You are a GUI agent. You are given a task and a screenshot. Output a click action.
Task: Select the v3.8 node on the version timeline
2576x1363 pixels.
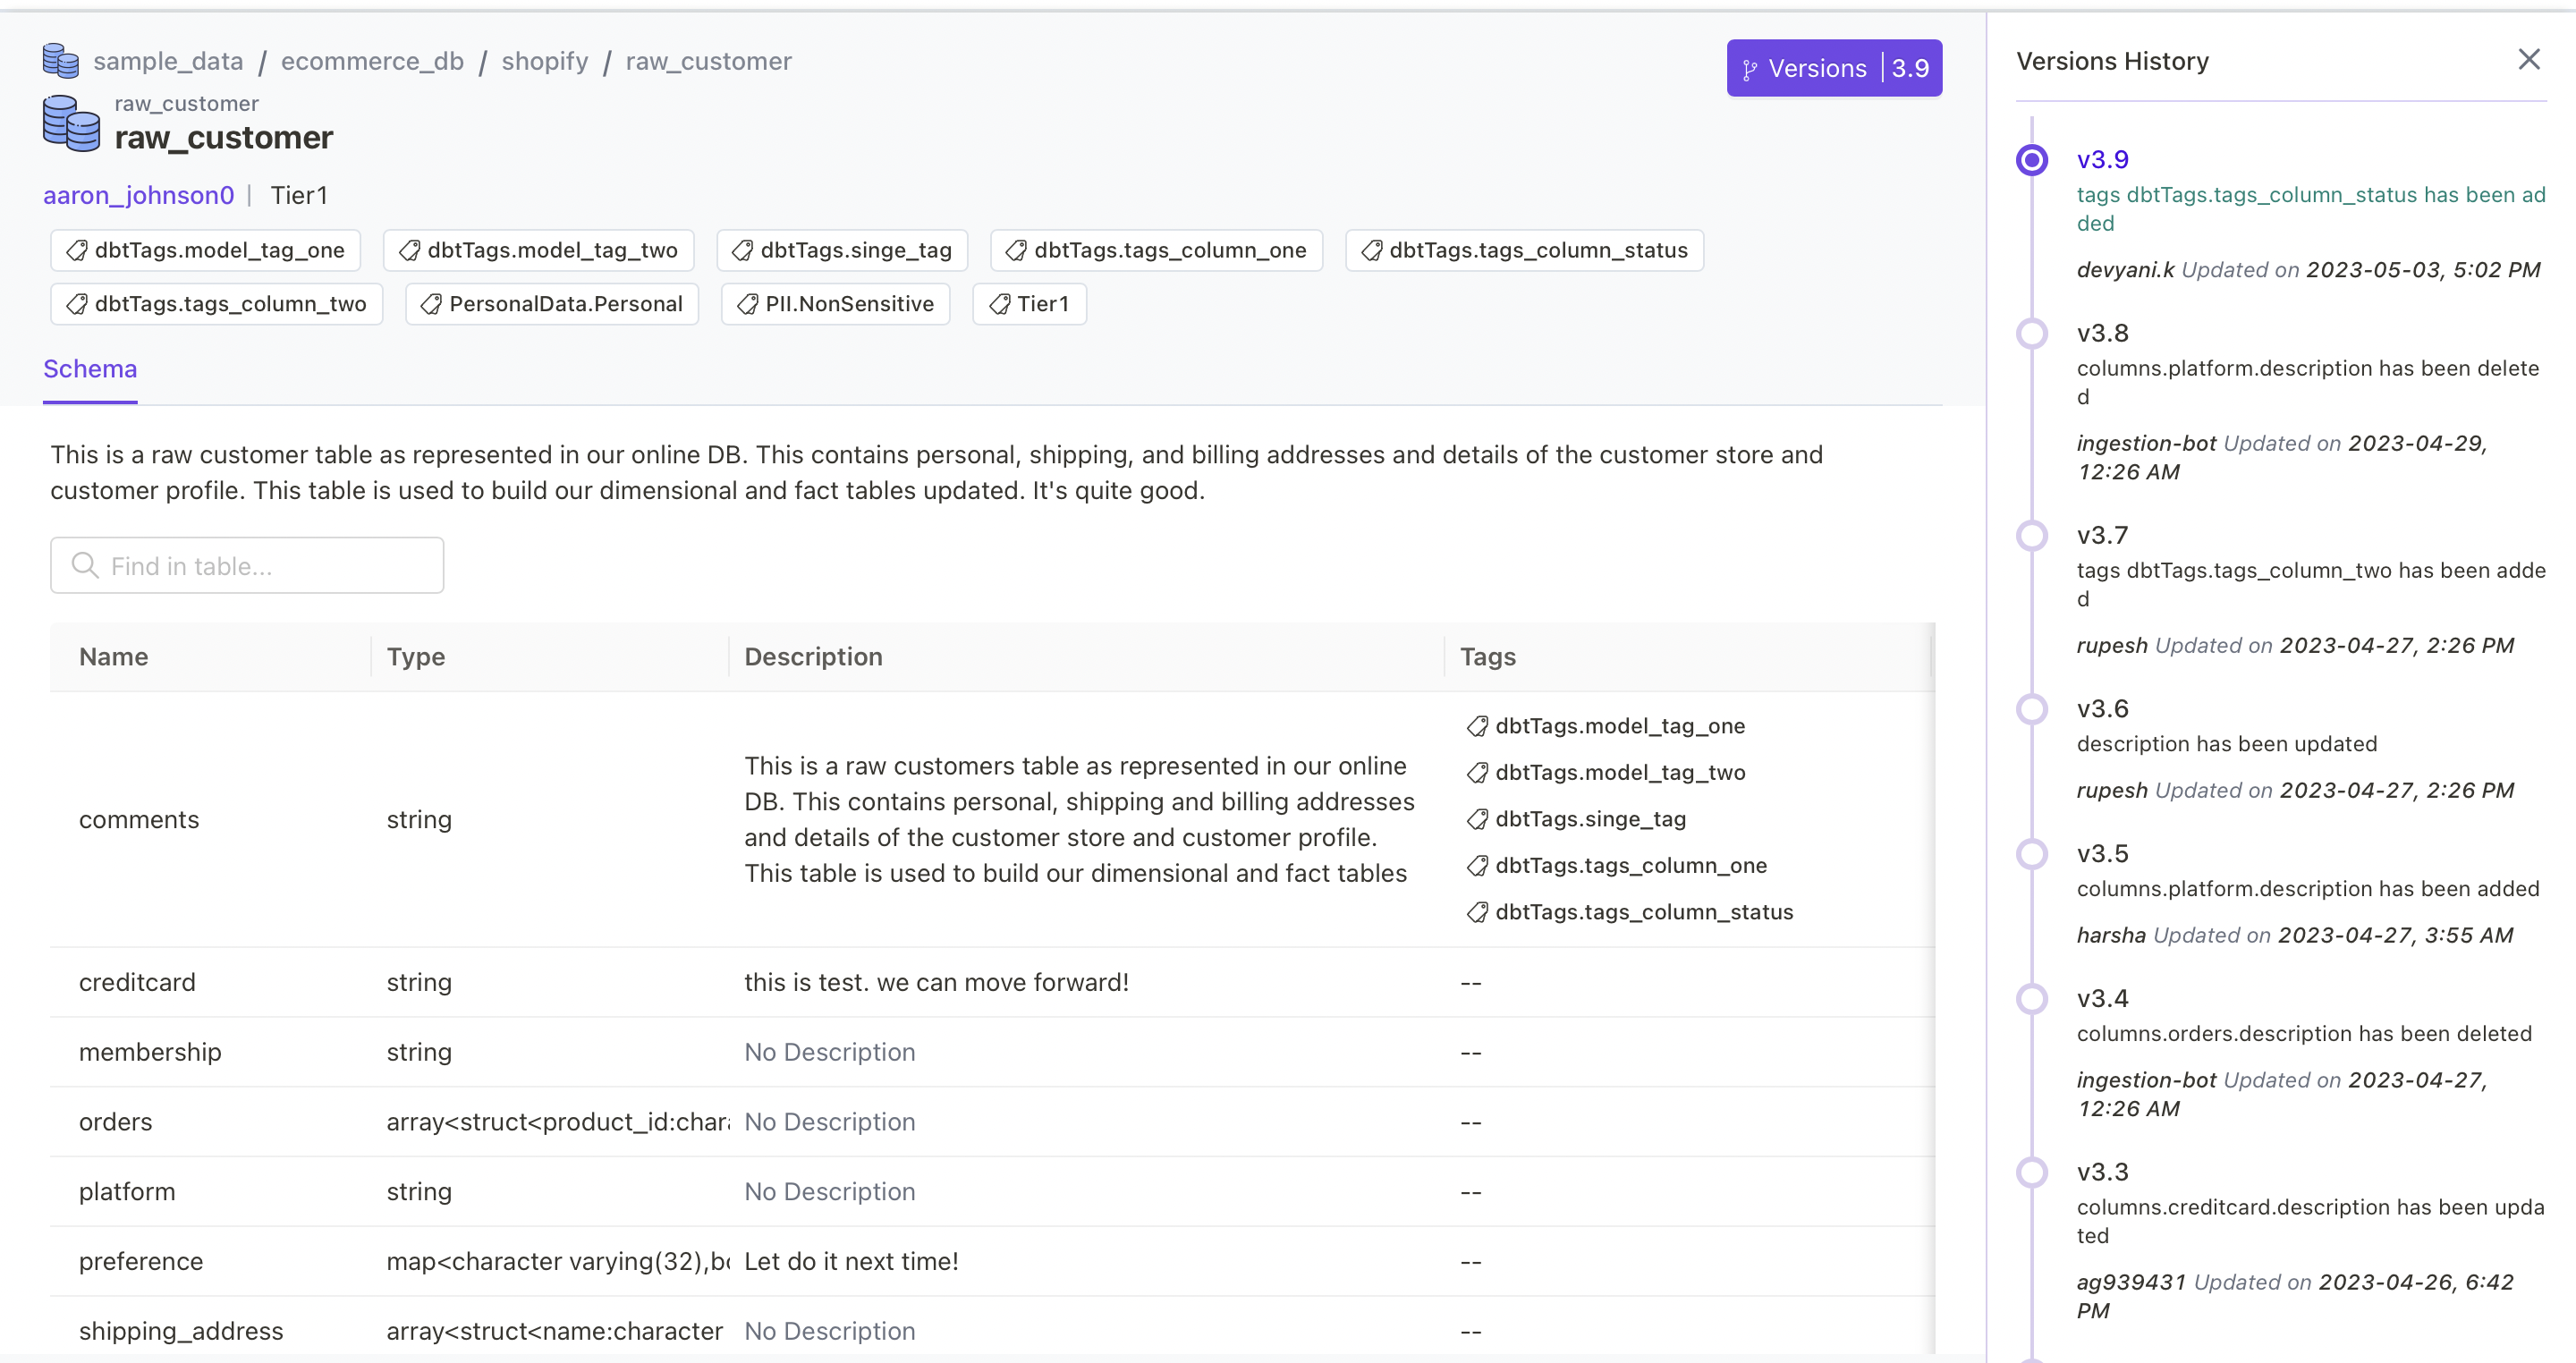(2032, 333)
